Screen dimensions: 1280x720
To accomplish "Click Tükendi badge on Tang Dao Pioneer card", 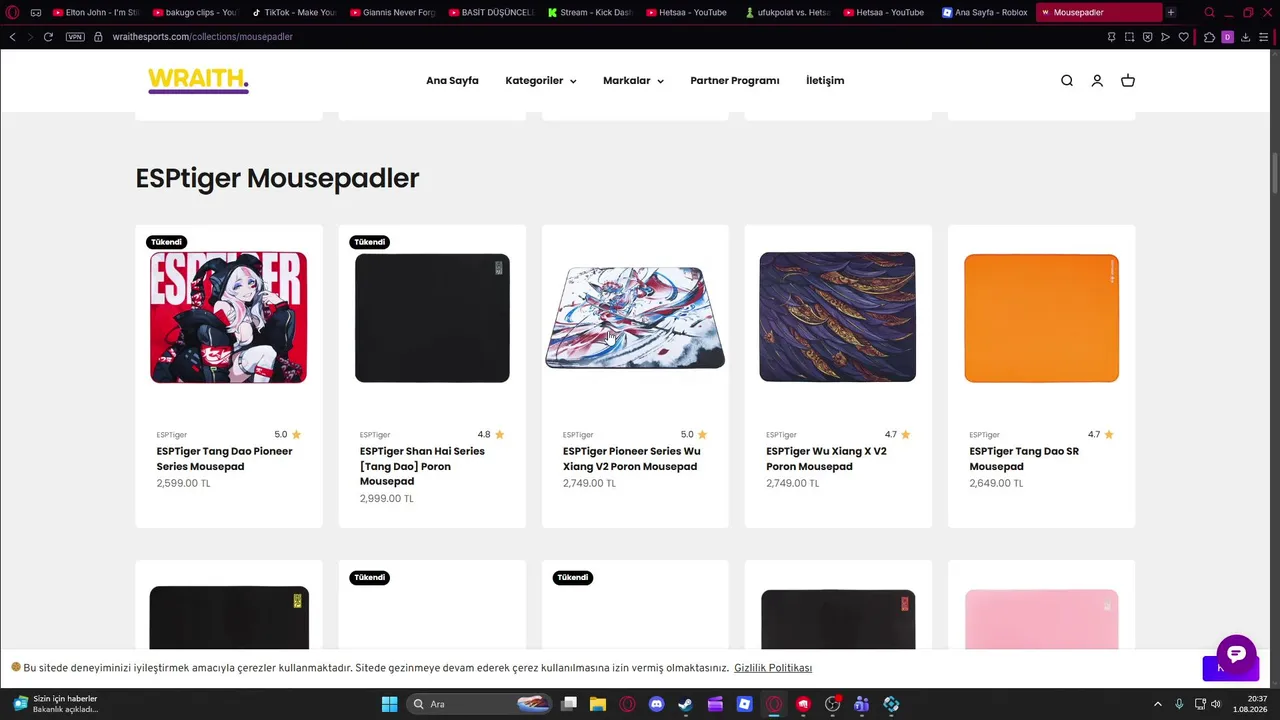I will click(167, 242).
